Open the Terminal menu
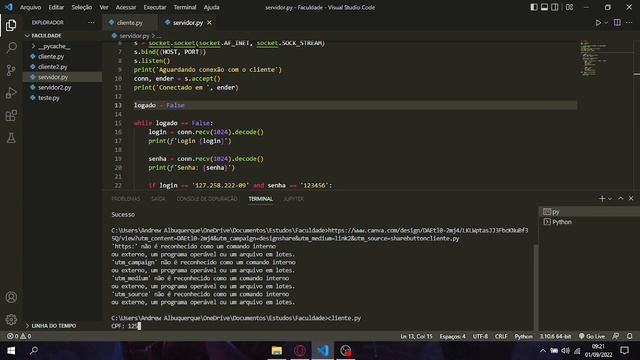This screenshot has width=640, height=360. (x=185, y=7)
